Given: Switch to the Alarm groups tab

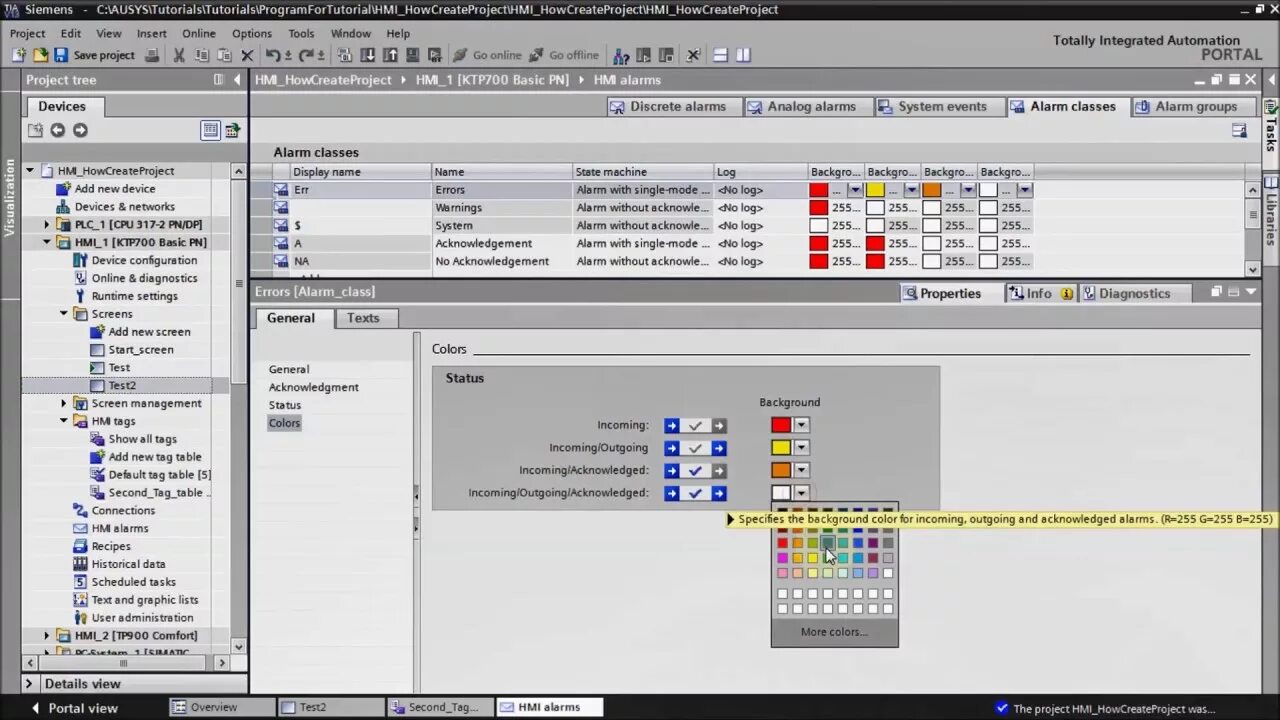Looking at the screenshot, I should pyautogui.click(x=1193, y=106).
